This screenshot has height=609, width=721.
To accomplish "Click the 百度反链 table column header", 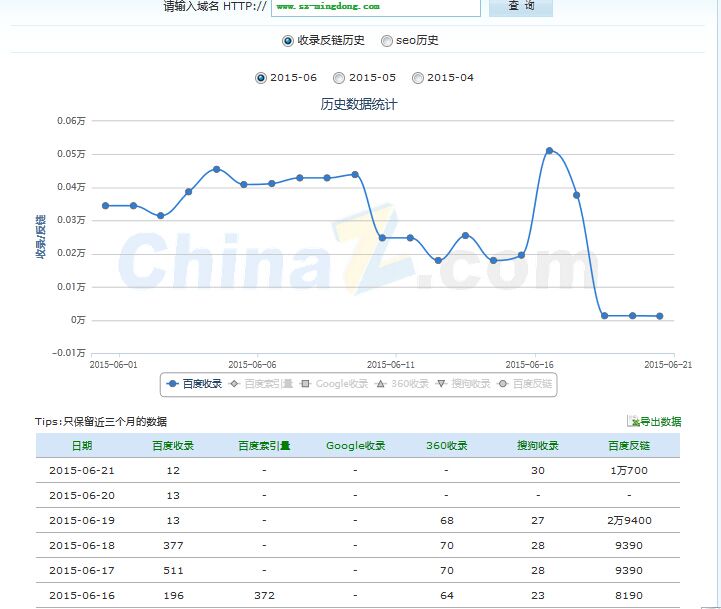I will (629, 446).
